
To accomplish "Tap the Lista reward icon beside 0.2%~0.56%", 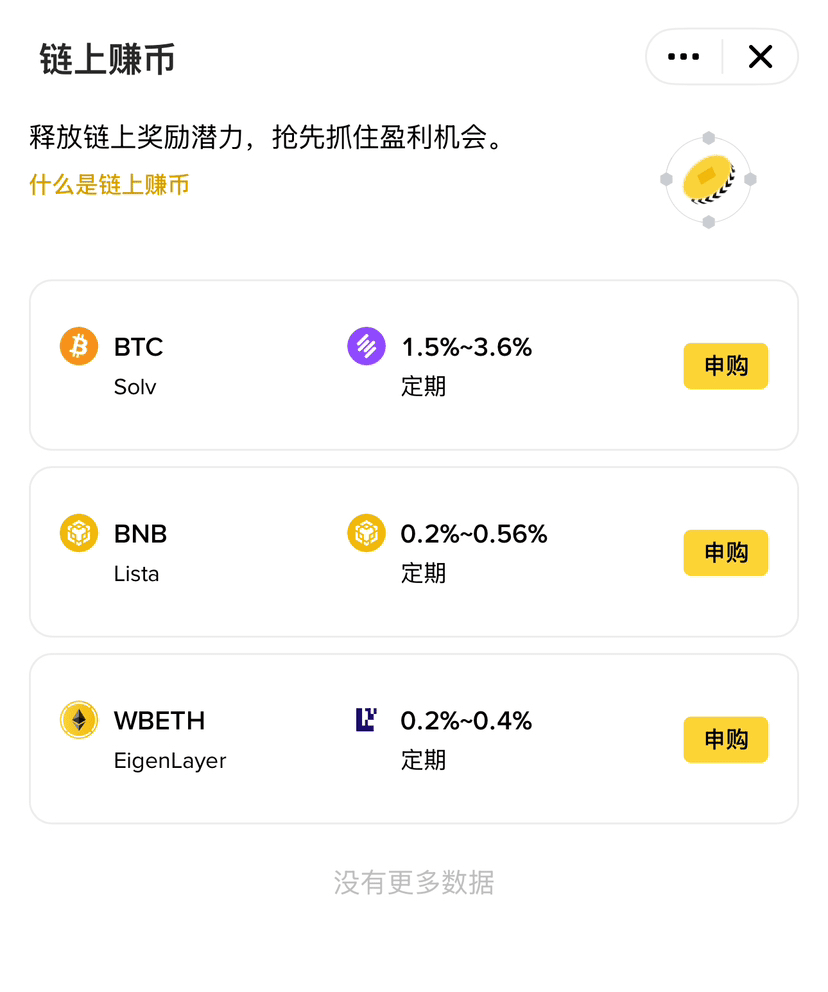I will click(366, 533).
